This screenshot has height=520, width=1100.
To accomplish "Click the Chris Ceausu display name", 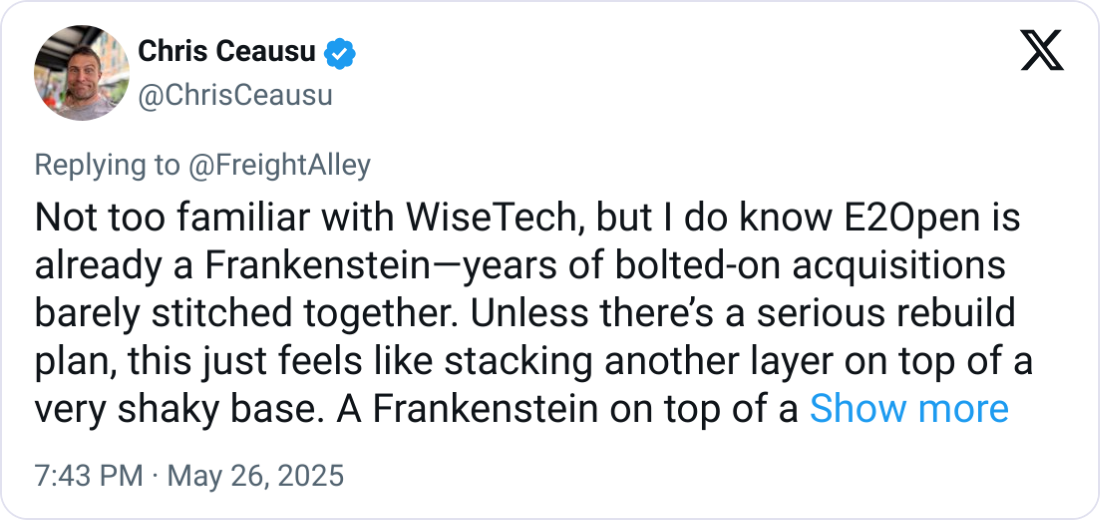I will (229, 53).
